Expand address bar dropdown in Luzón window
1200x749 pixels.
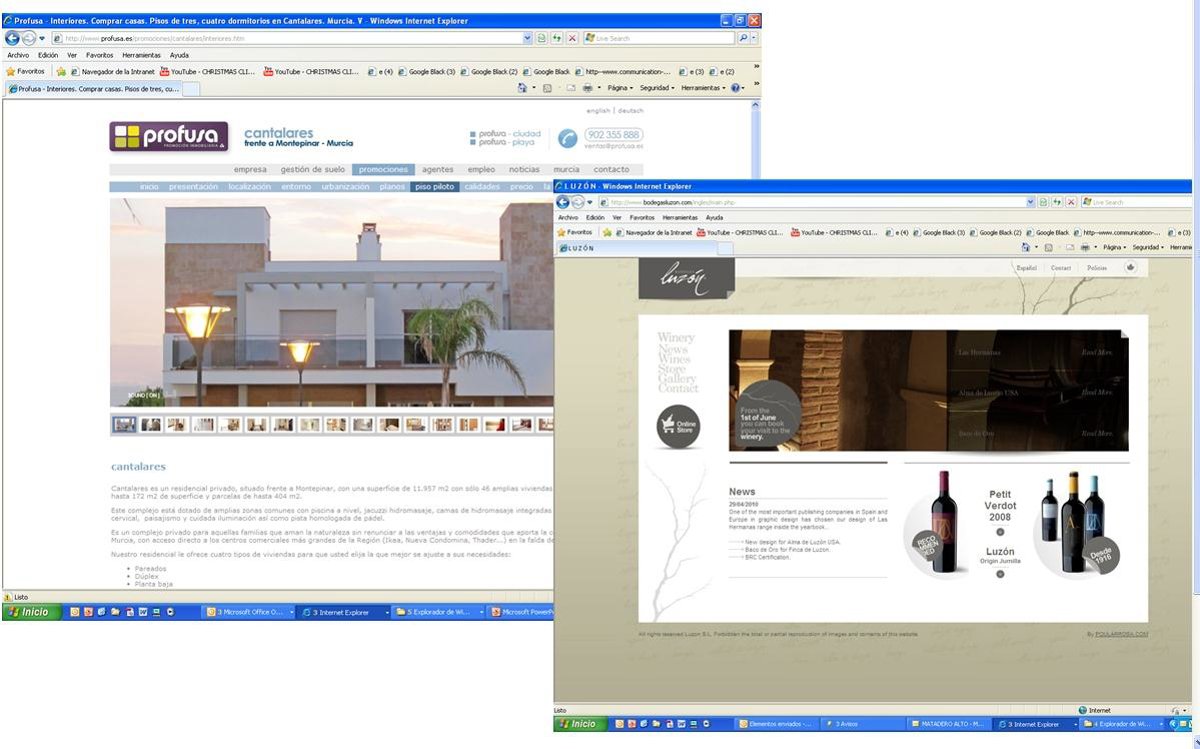coord(1031,202)
